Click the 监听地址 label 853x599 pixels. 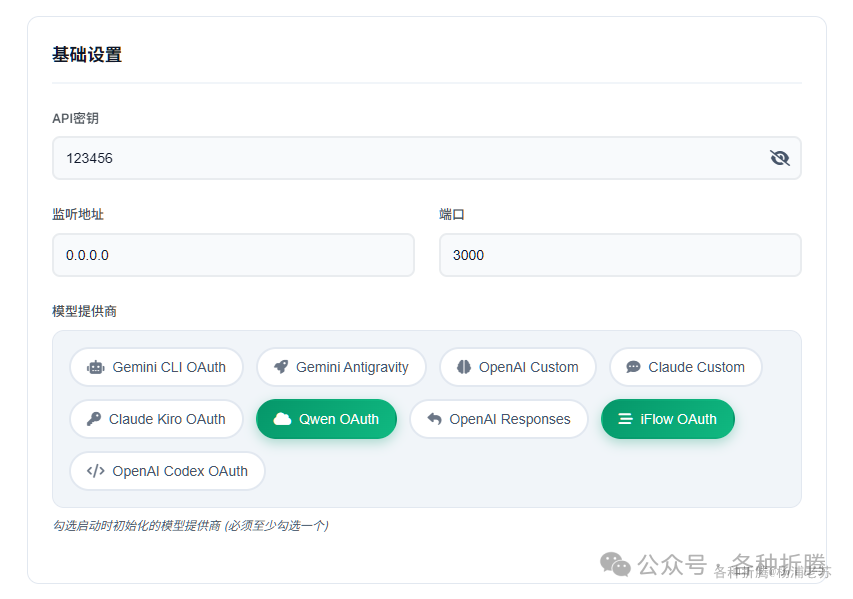coord(78,215)
